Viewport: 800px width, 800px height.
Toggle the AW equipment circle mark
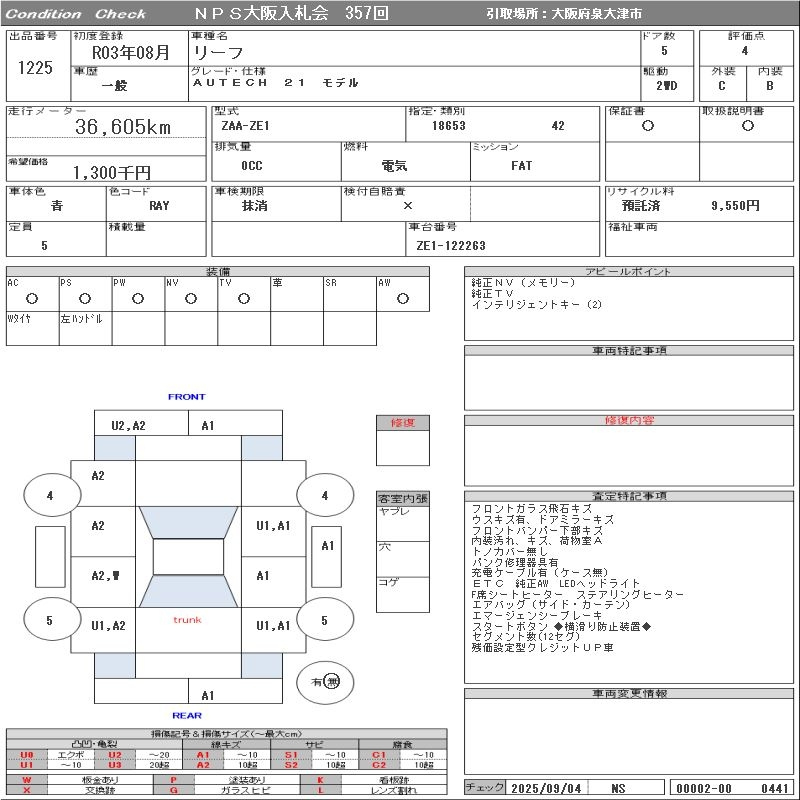click(x=402, y=298)
